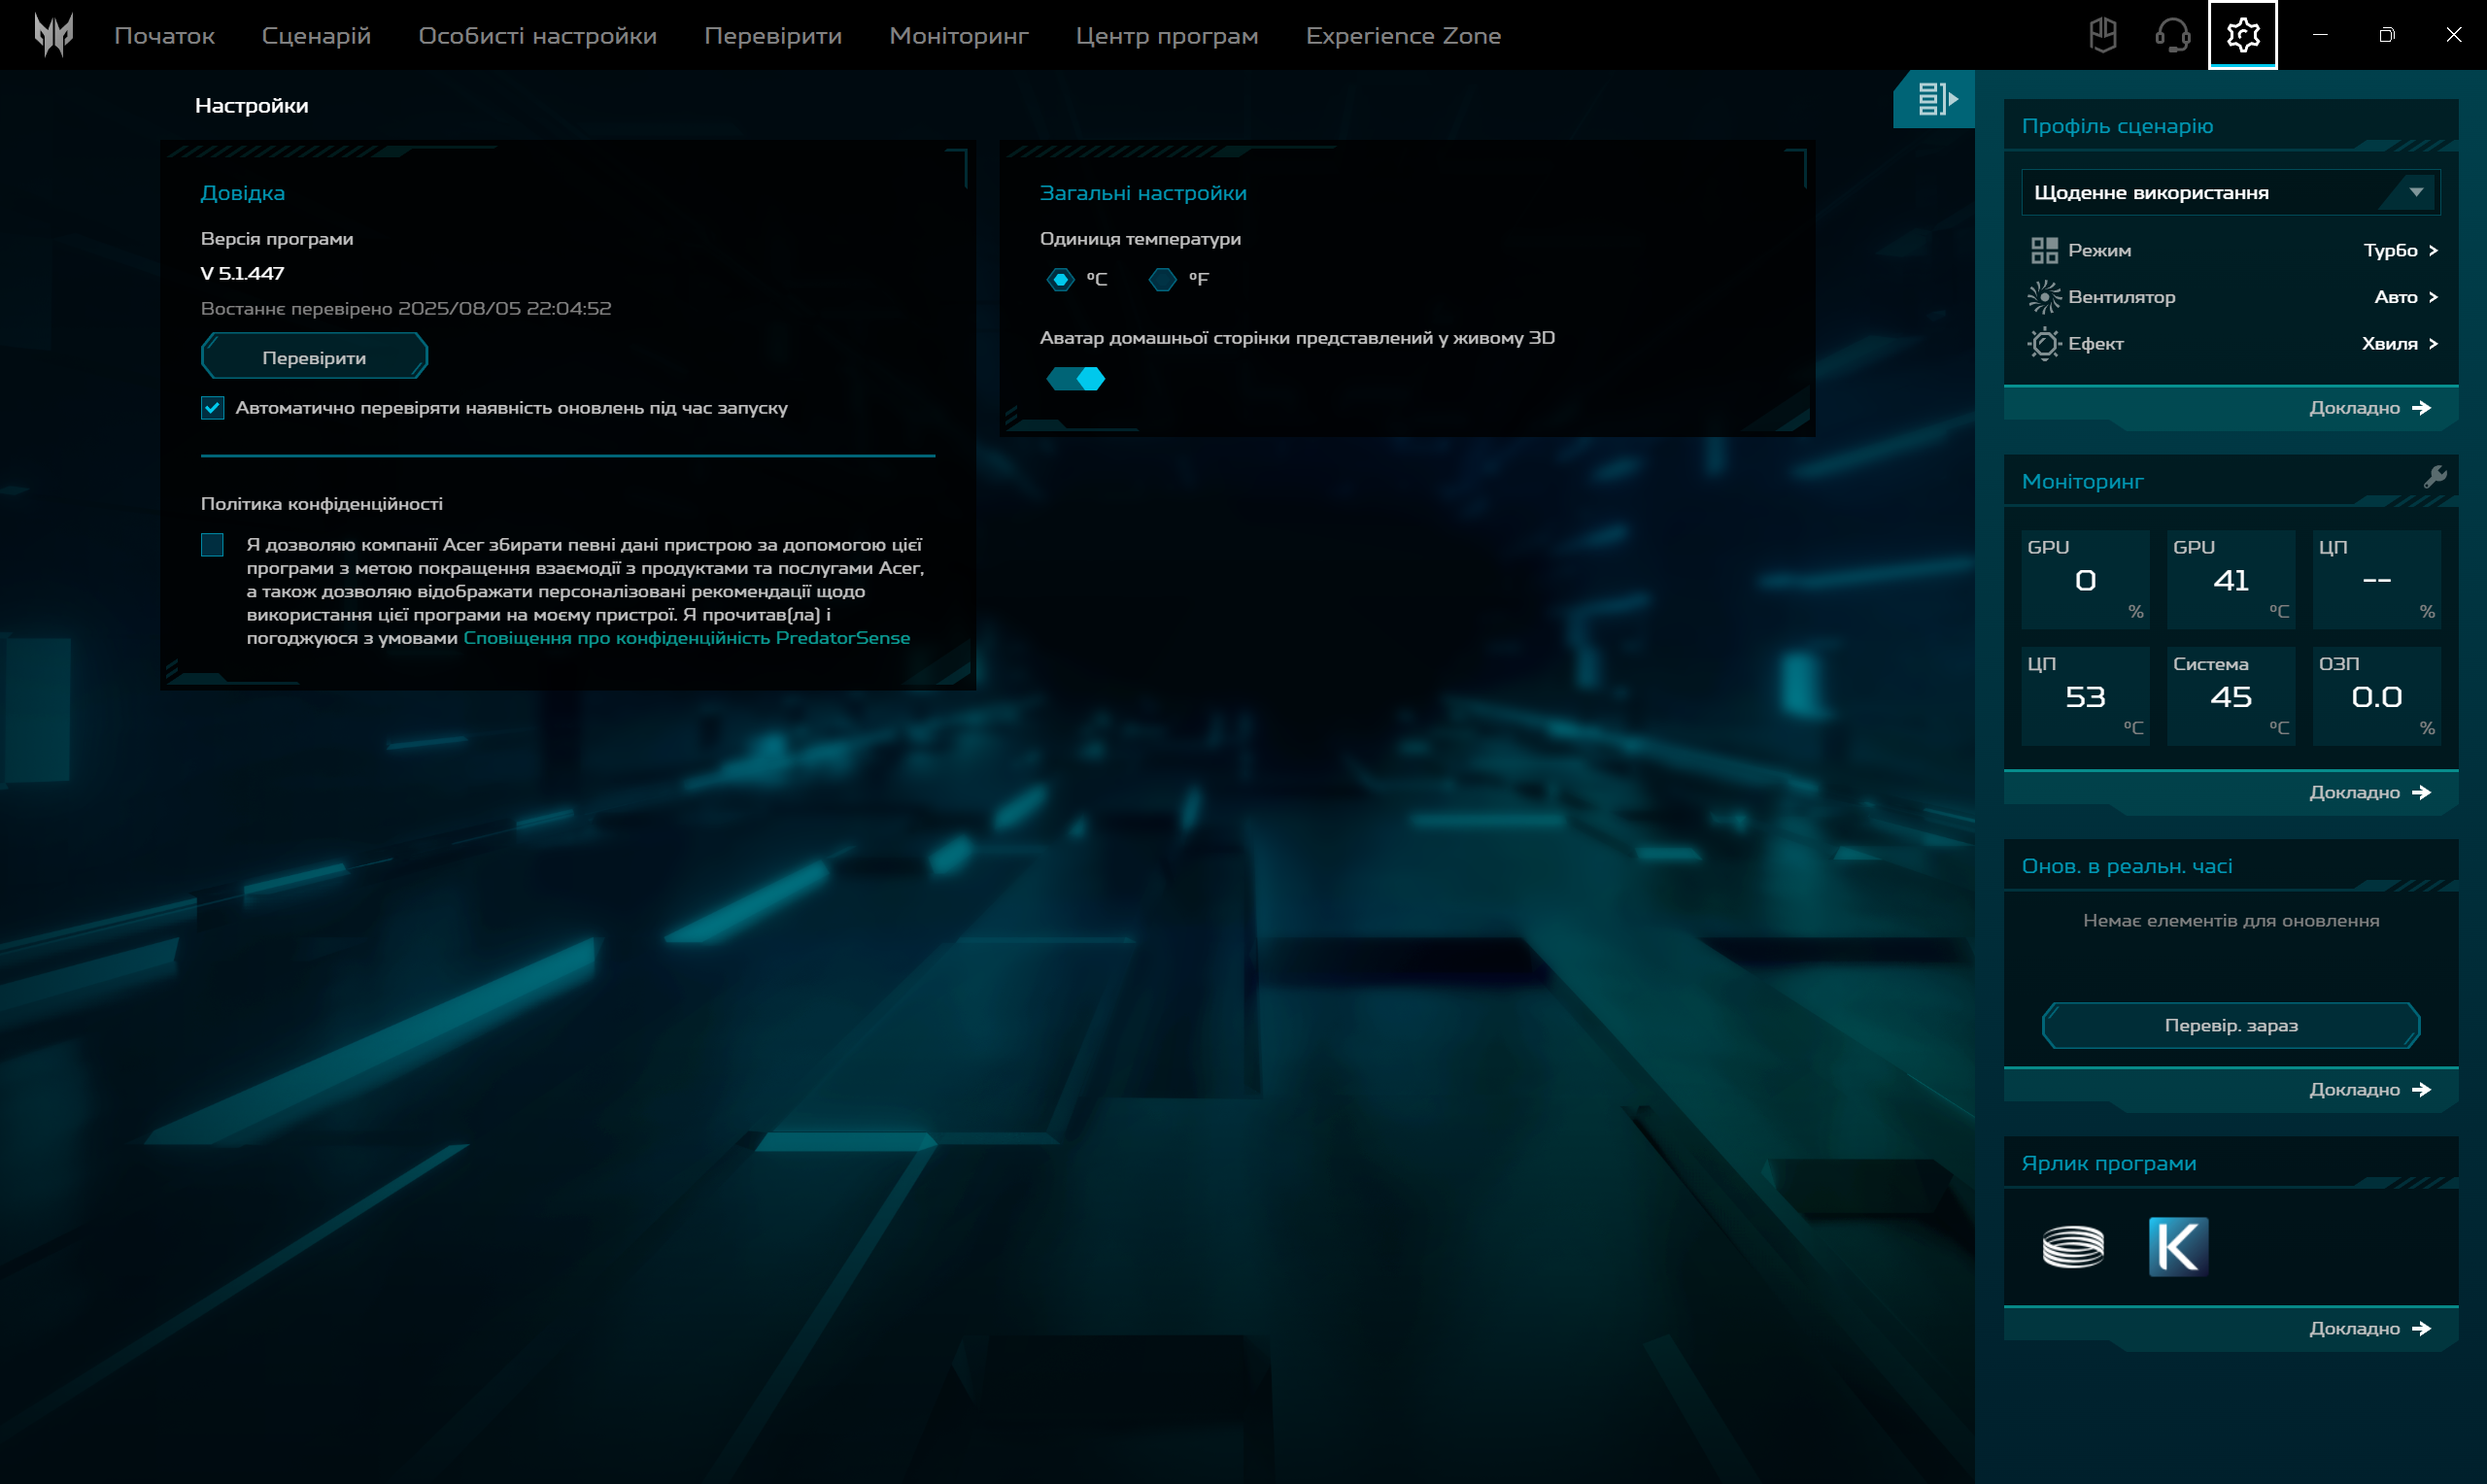Switch to the Моніторинг tab
The image size is (2487, 1484).
(958, 36)
